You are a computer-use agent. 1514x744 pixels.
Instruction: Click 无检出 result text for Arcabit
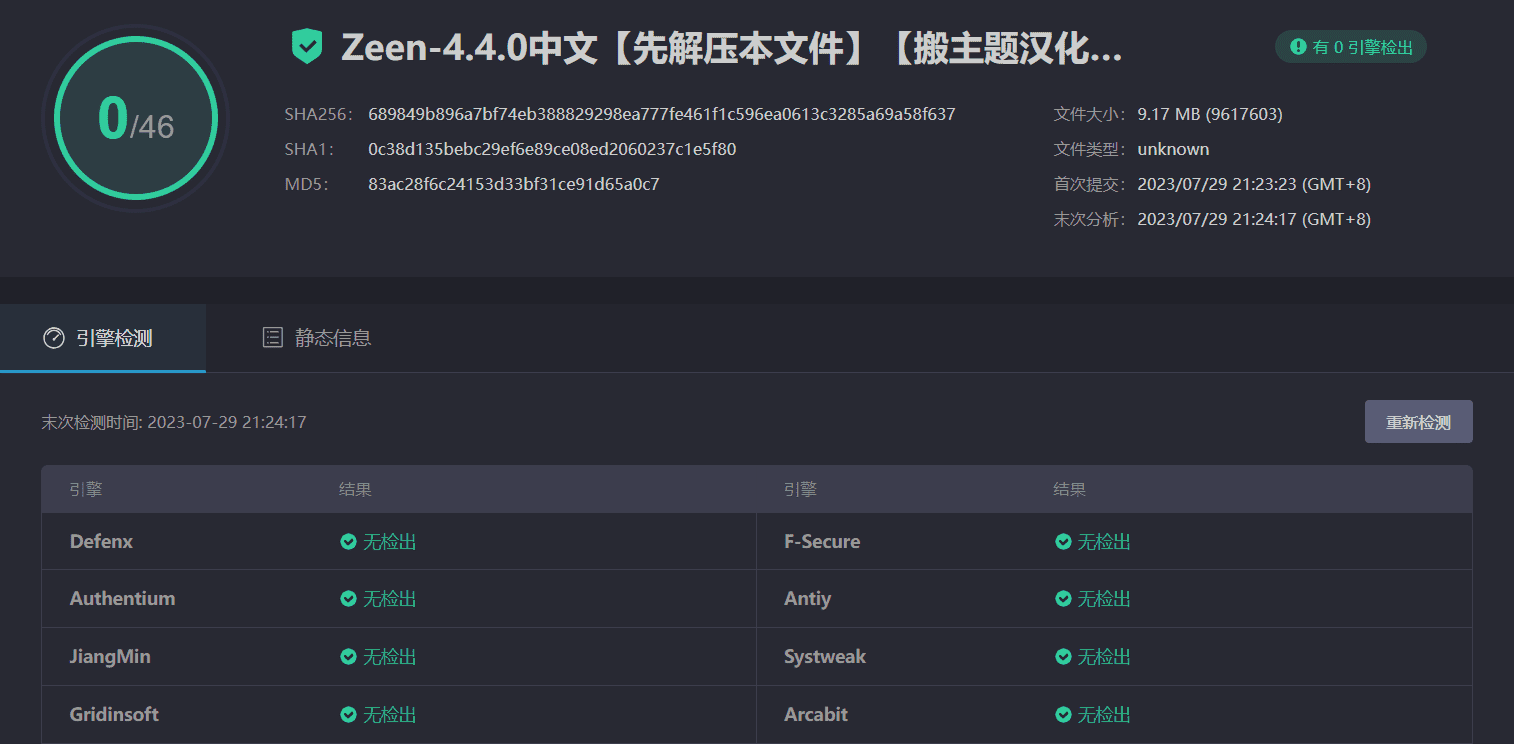click(1104, 715)
